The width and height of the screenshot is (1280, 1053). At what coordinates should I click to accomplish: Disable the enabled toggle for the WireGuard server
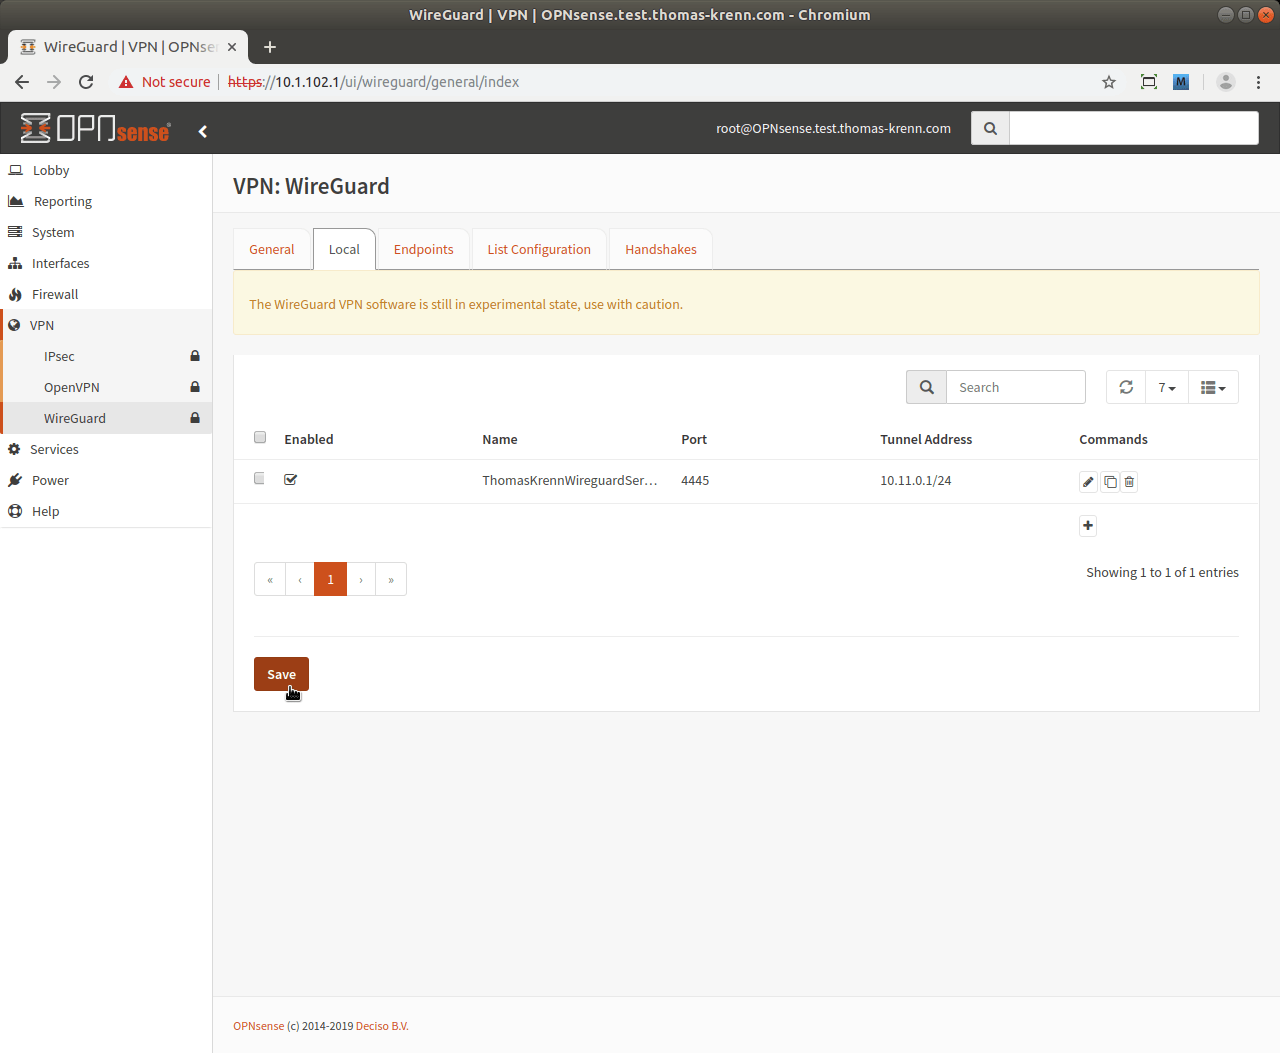[291, 480]
